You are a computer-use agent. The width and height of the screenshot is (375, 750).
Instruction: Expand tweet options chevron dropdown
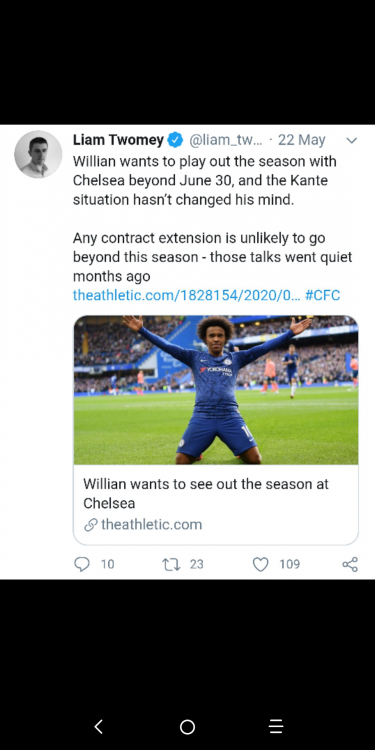(x=352, y=141)
